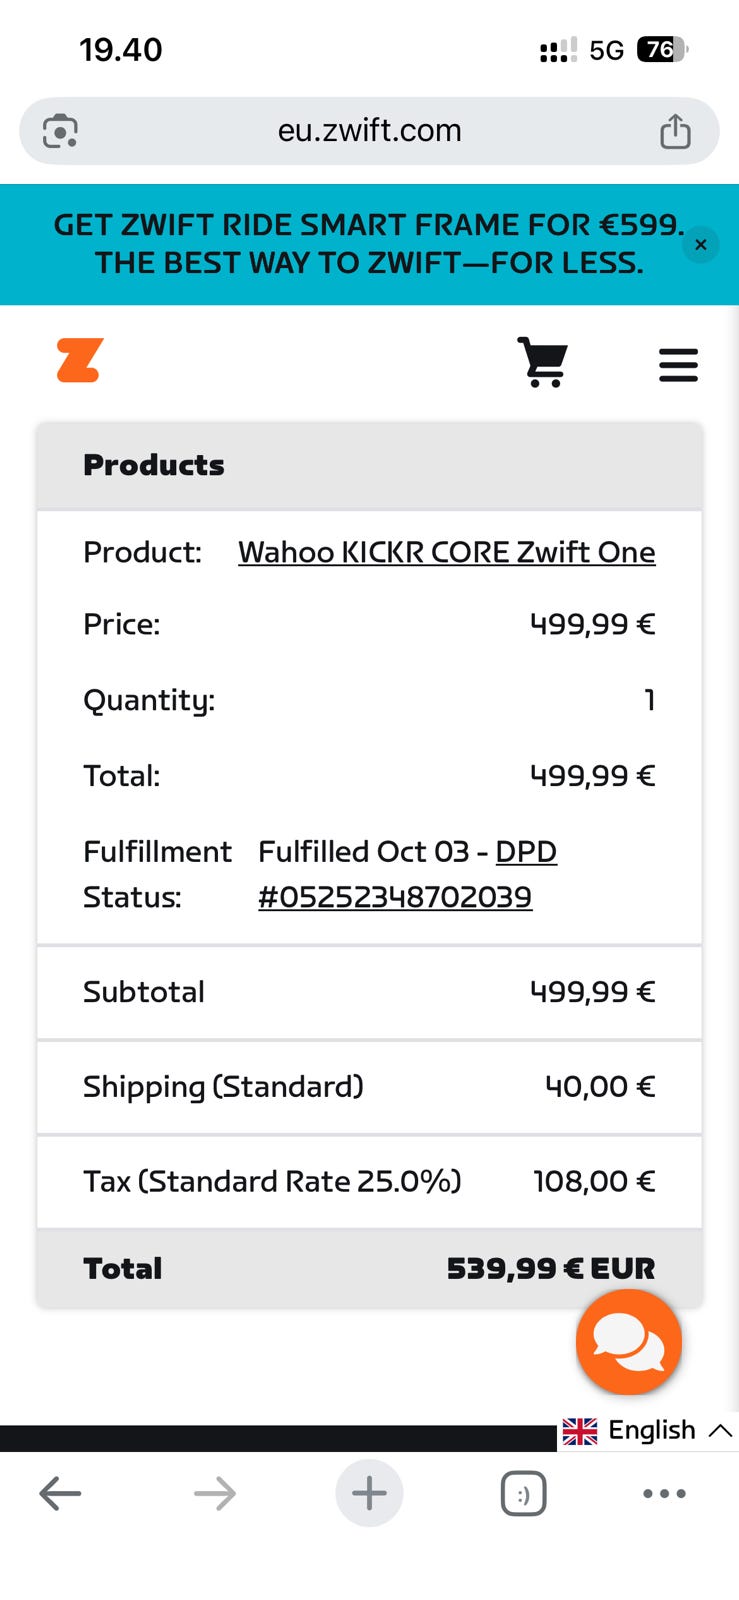Open a new browser tab
The image size is (739, 1600).
(x=369, y=1494)
